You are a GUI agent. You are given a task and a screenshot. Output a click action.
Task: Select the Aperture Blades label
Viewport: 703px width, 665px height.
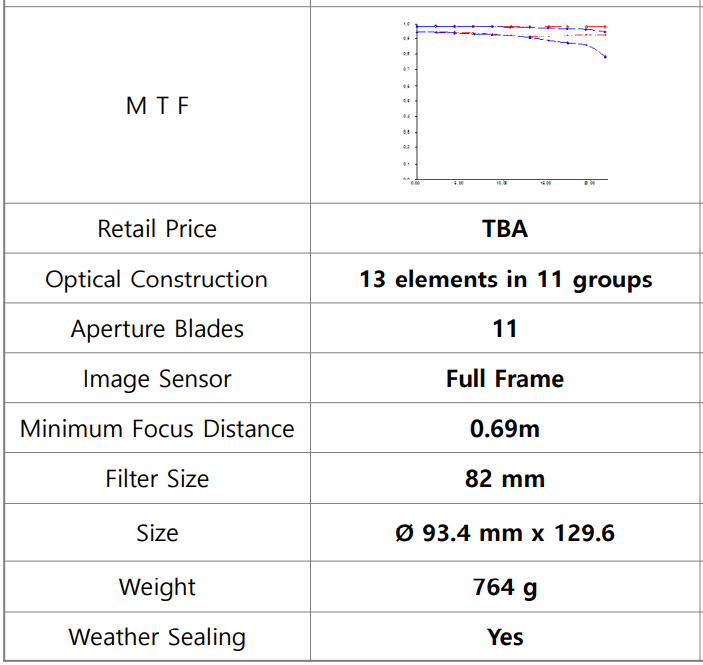click(x=157, y=329)
